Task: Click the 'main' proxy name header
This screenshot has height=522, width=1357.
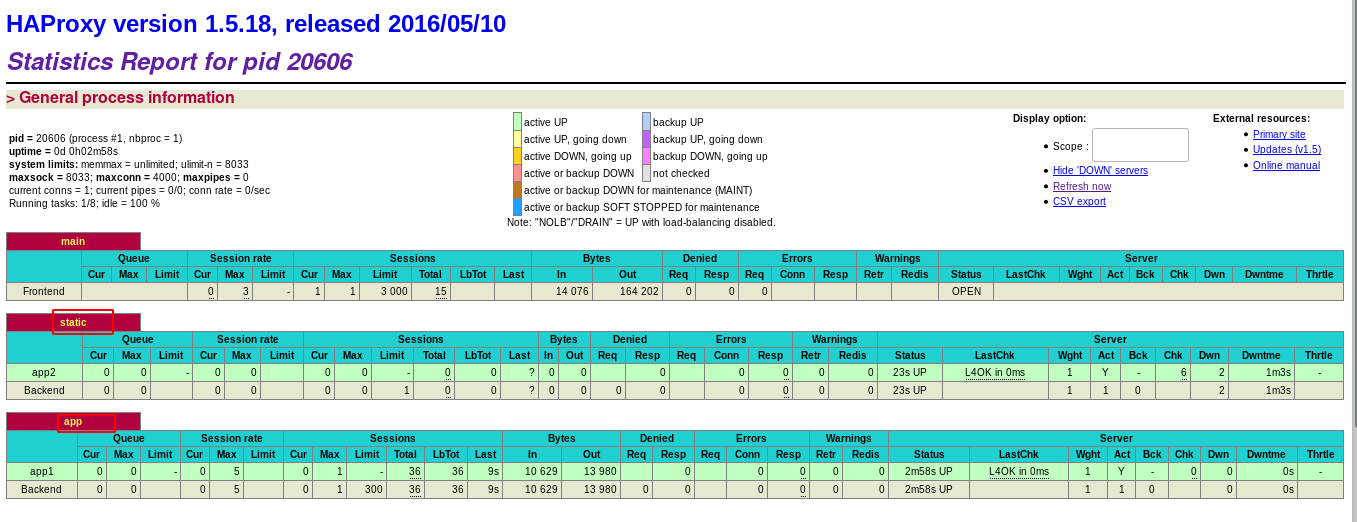Action: click(73, 241)
